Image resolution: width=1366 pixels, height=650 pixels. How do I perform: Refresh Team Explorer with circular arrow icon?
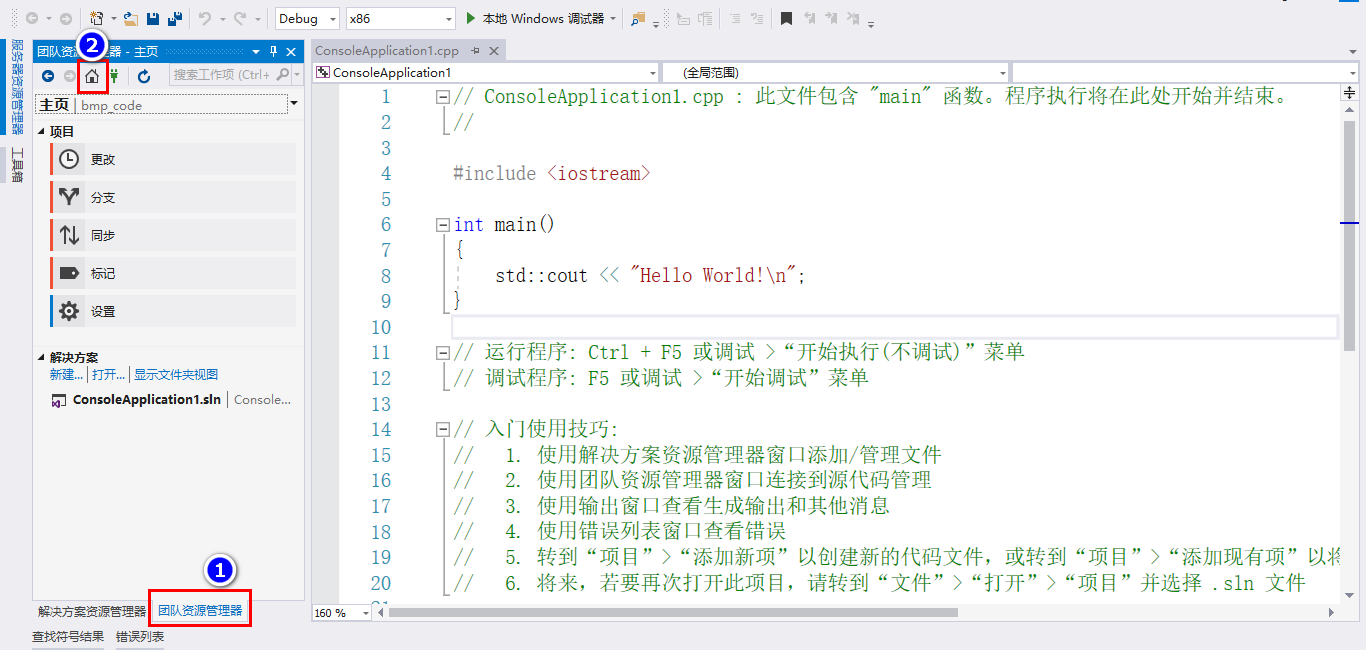point(144,76)
